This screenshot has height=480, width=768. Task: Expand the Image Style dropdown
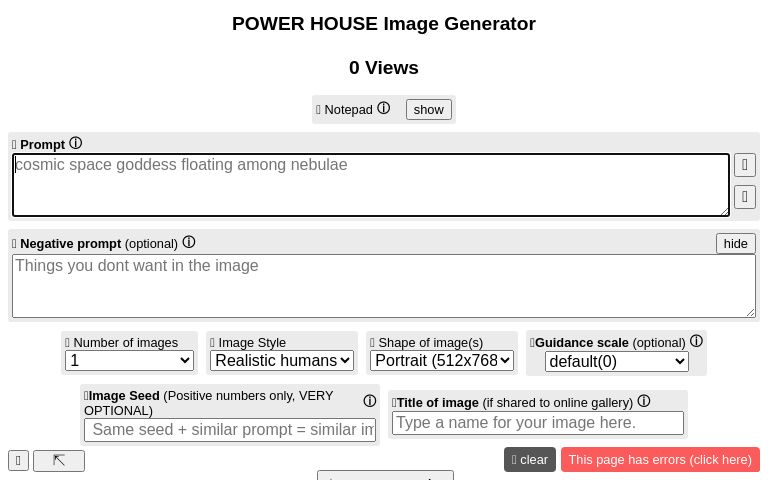pyautogui.click(x=282, y=360)
